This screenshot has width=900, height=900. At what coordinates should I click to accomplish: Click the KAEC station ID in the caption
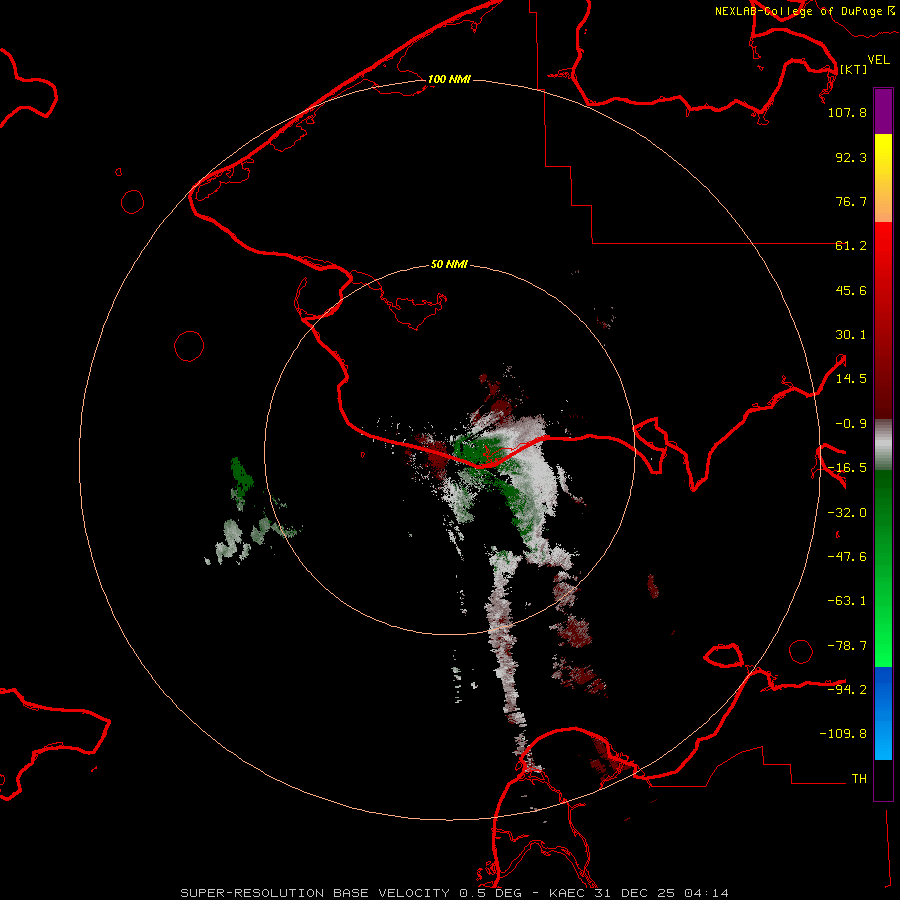[568, 893]
